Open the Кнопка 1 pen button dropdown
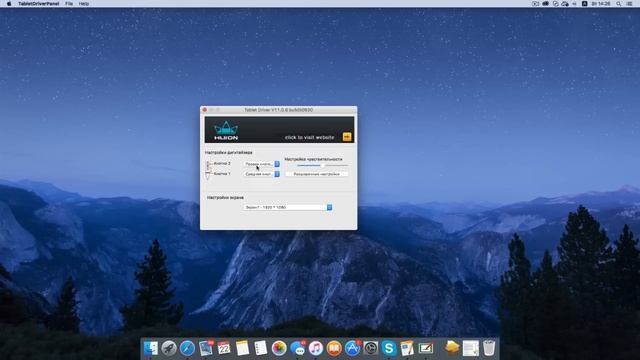The width and height of the screenshot is (640, 360). 262,174
